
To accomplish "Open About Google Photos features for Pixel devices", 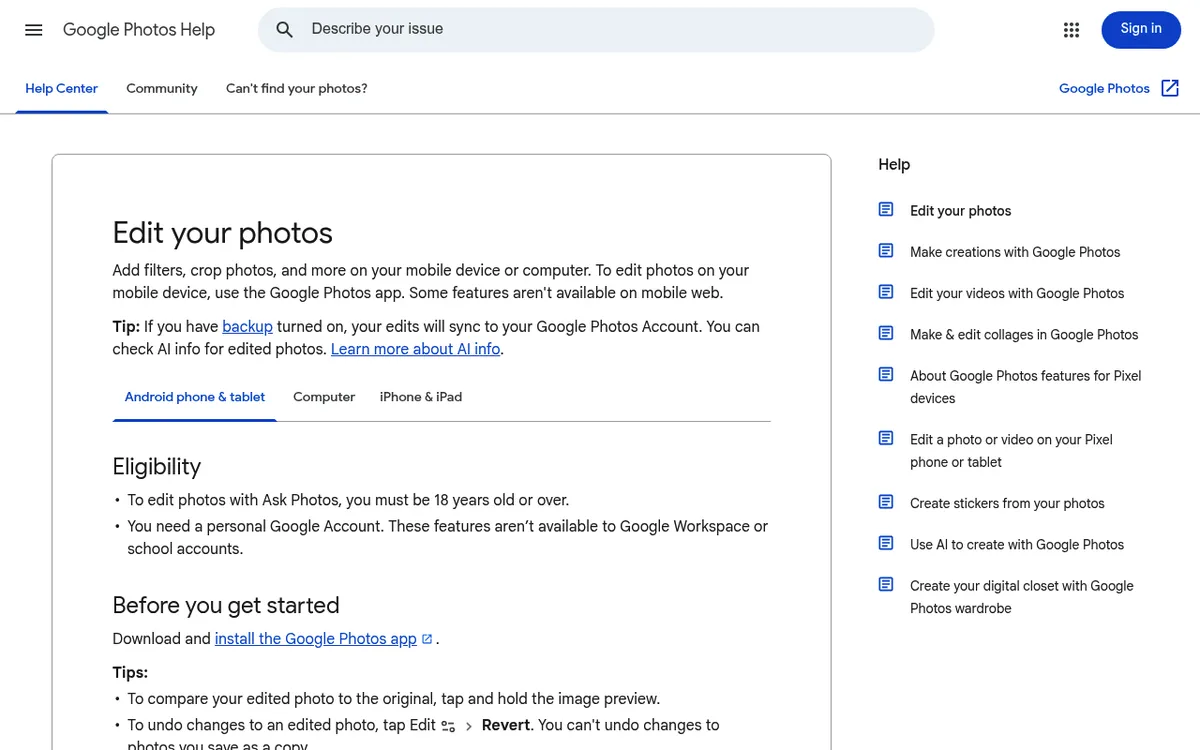I will pyautogui.click(x=1025, y=387).
